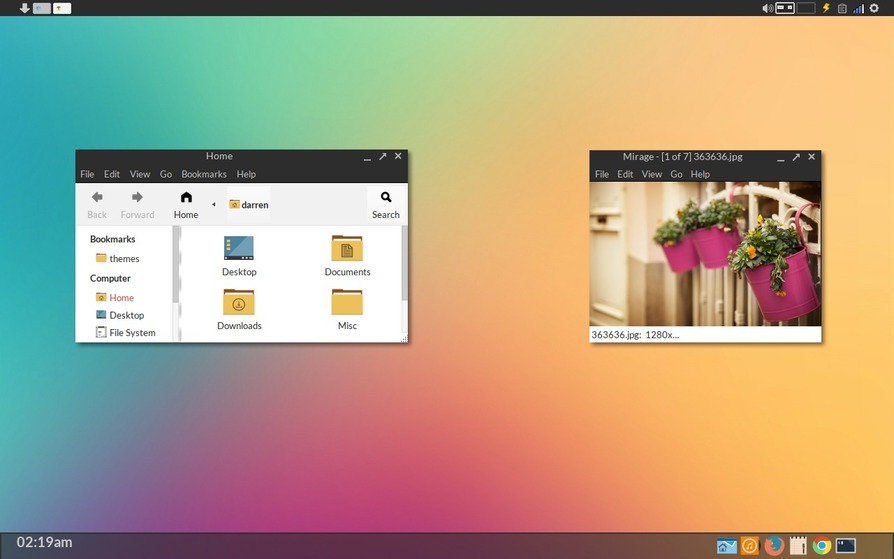Click the Home window resize grip corner
This screenshot has width=894, height=559.
(x=404, y=339)
